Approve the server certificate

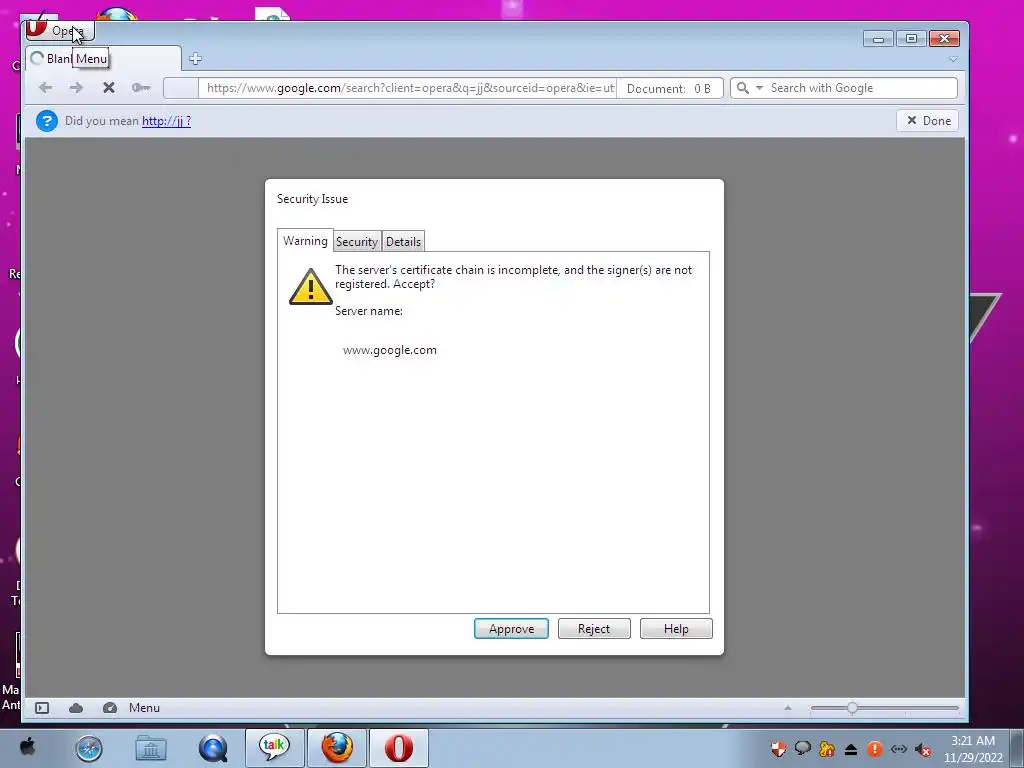(x=511, y=629)
